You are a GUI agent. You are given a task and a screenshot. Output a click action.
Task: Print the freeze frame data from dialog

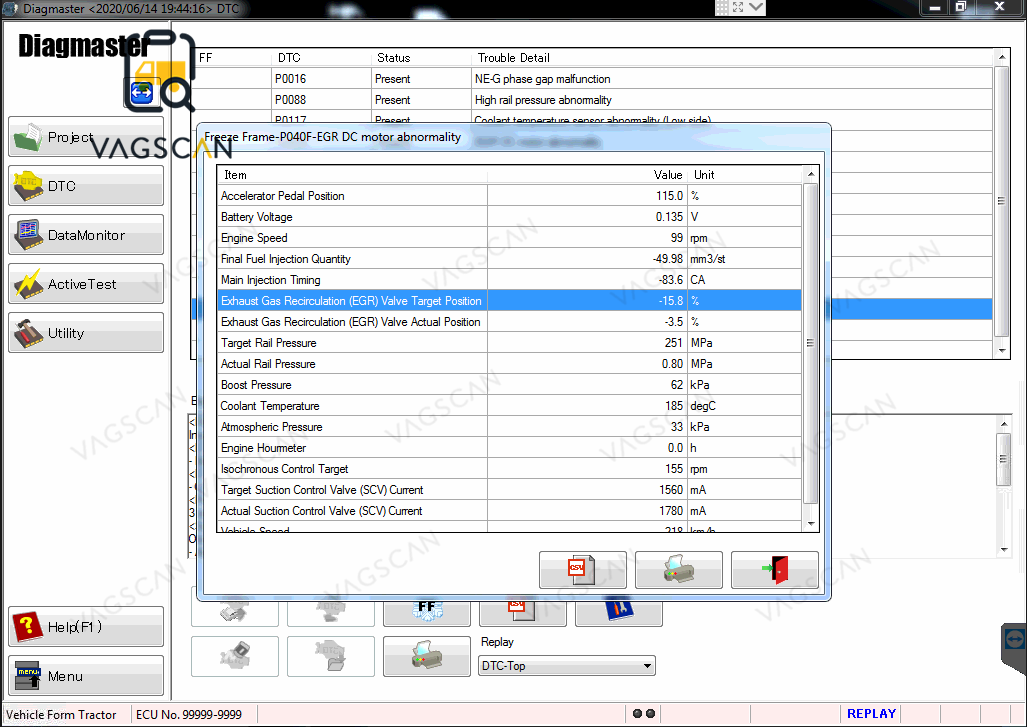point(678,569)
